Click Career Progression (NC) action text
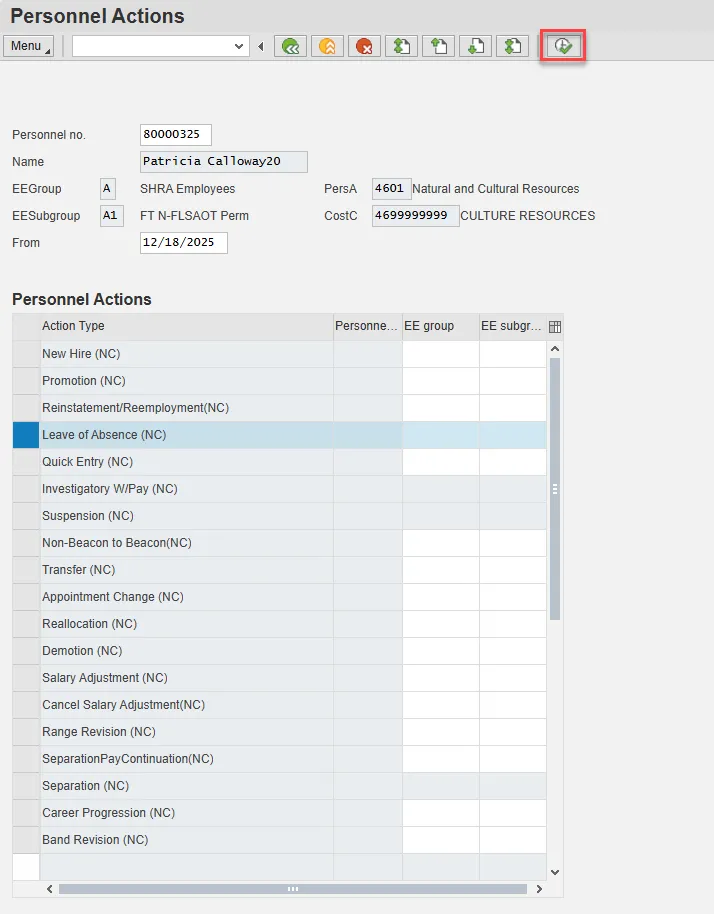 point(108,813)
